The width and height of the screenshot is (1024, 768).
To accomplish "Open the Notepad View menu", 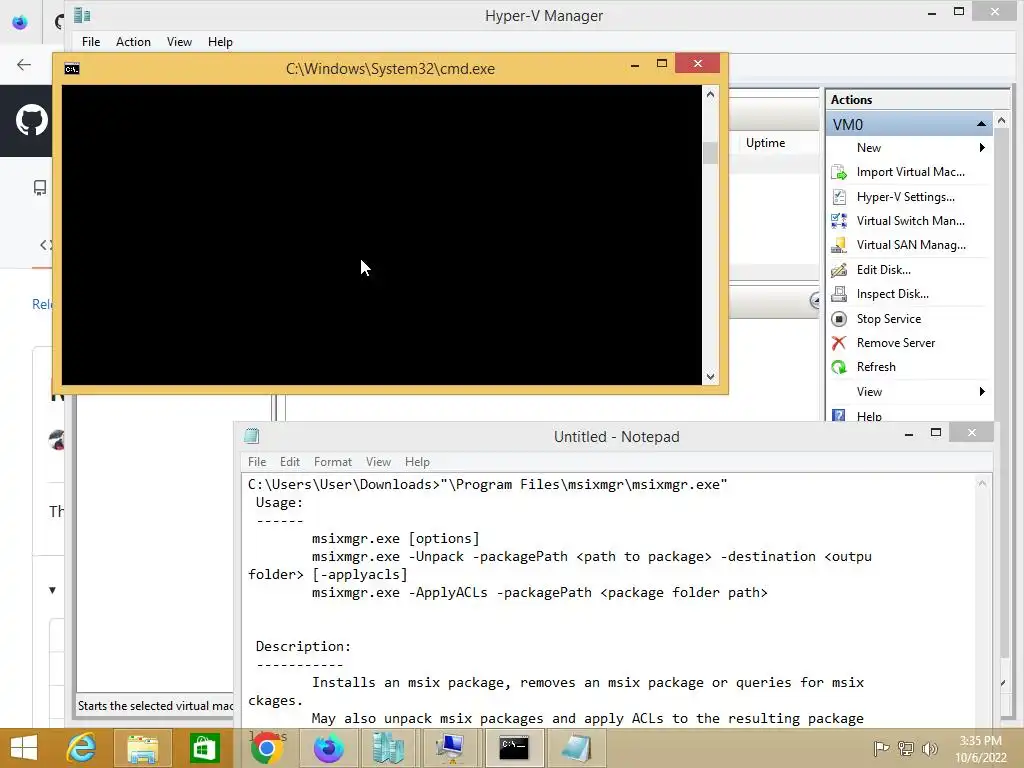I will click(378, 462).
